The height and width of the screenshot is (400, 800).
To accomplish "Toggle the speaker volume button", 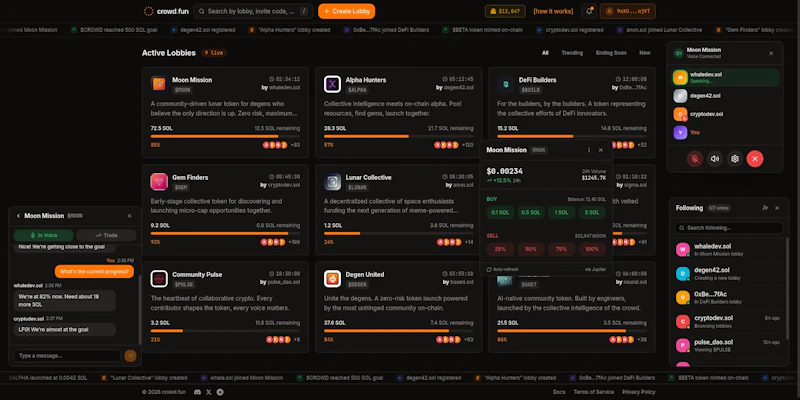I will pyautogui.click(x=715, y=159).
